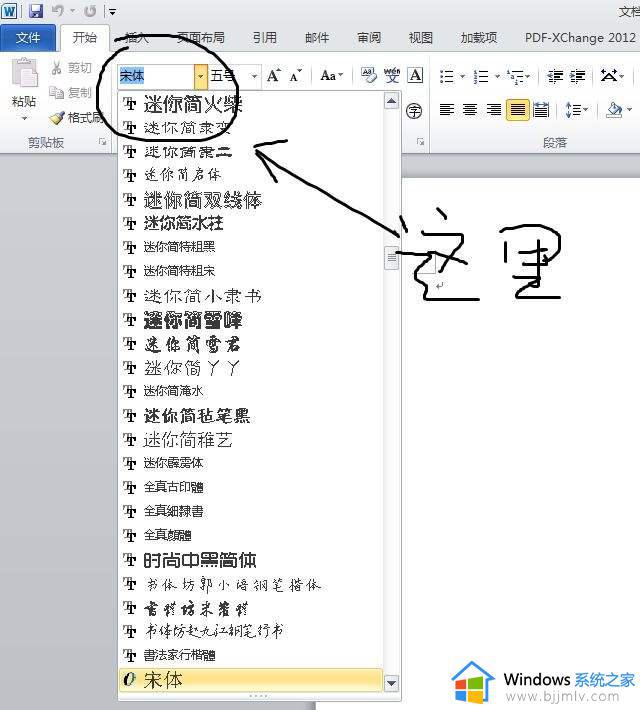Select highlighted 宋体 font entry
Image resolution: width=640 pixels, height=710 pixels.
pyautogui.click(x=250, y=680)
